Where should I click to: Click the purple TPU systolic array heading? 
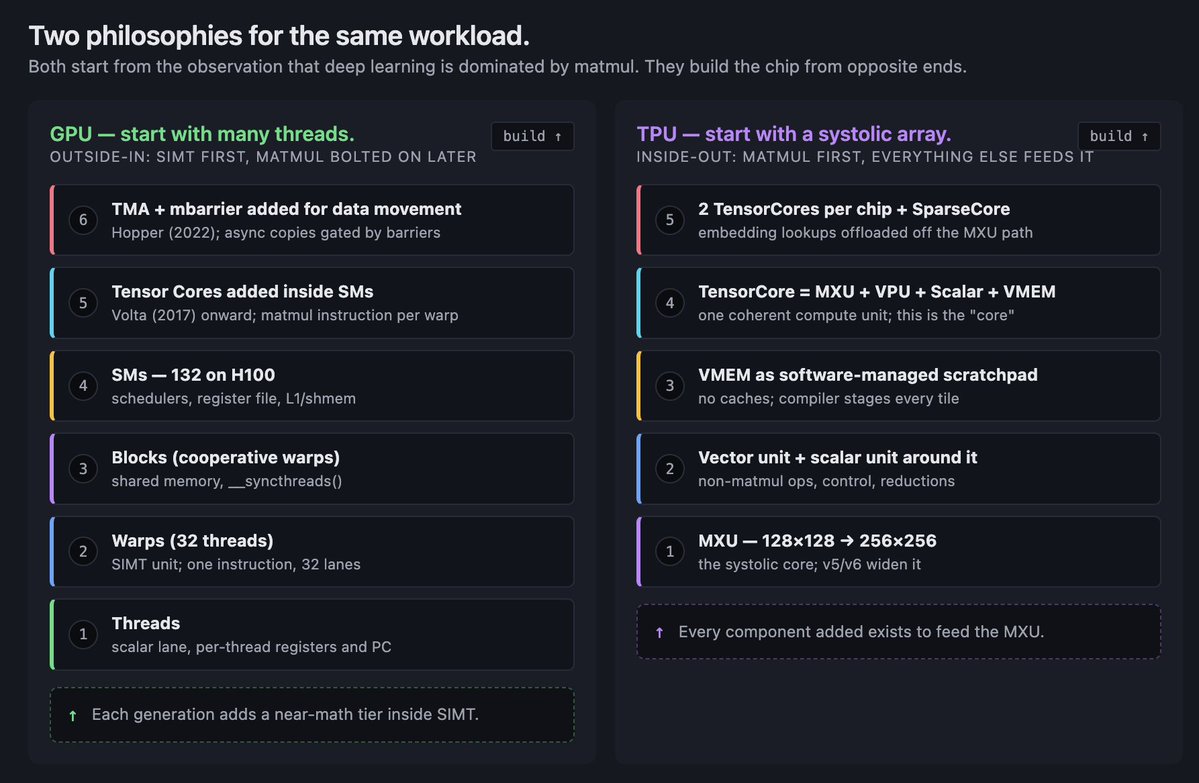(793, 134)
